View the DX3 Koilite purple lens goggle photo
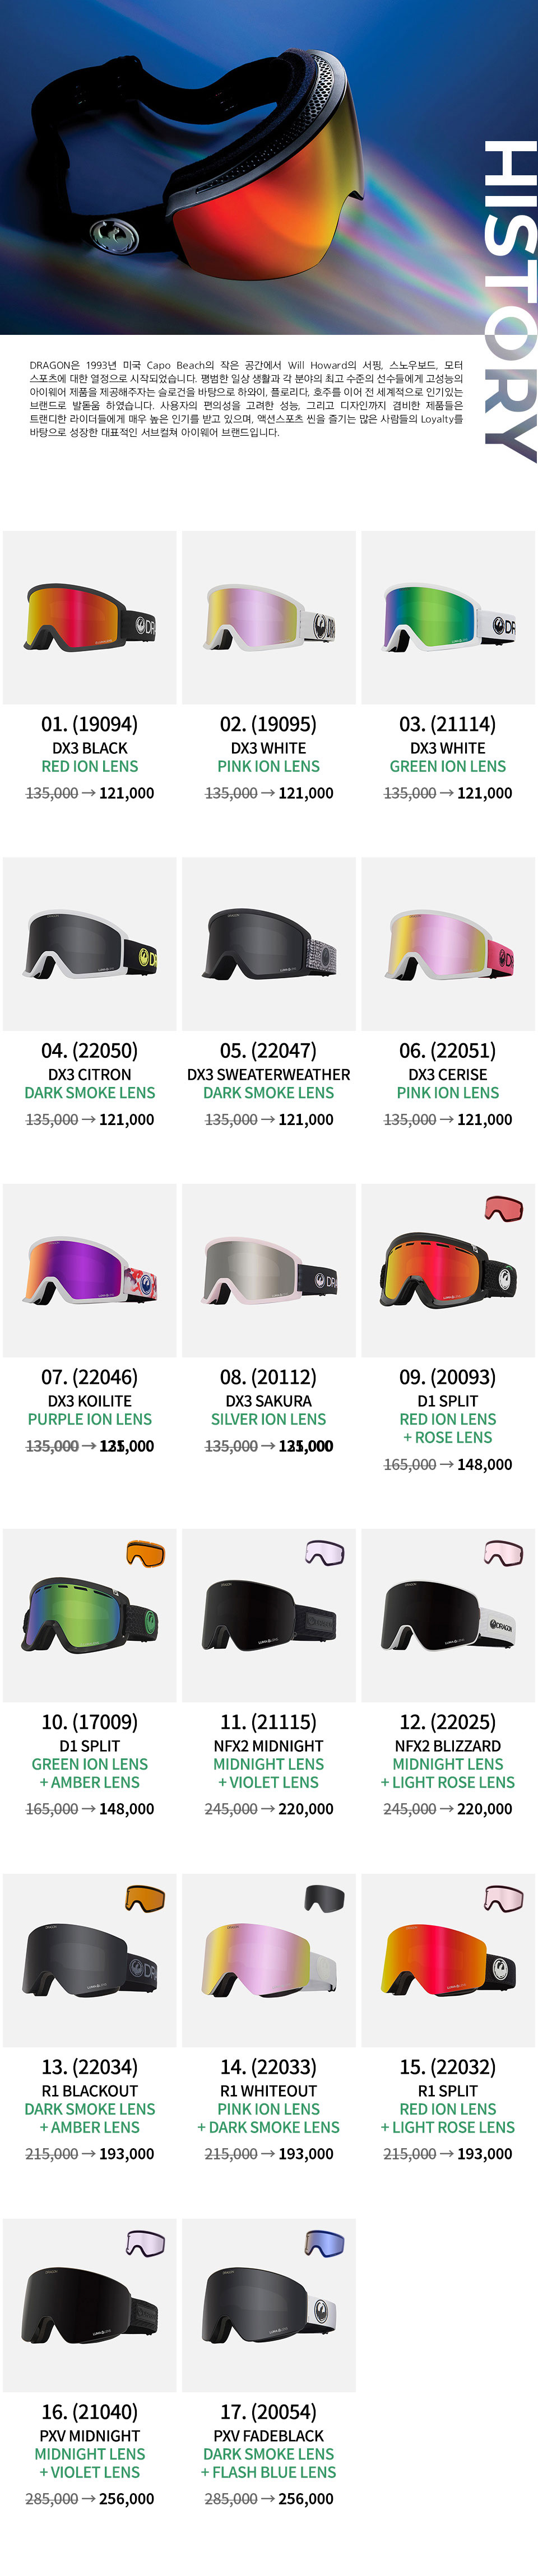The width and height of the screenshot is (538, 2576). tap(90, 1270)
